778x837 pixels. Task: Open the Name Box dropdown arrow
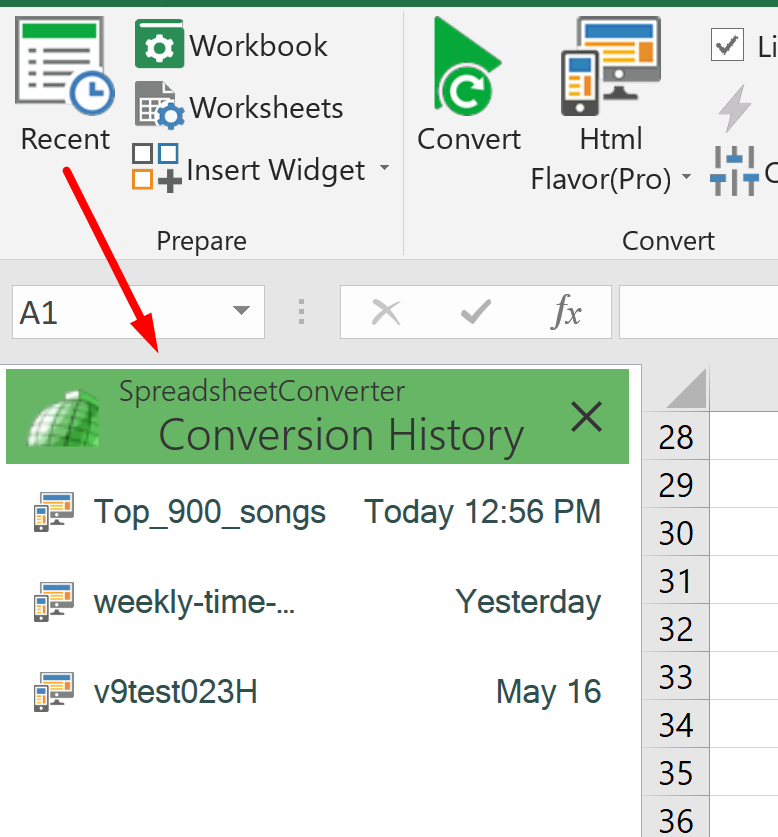point(241,311)
